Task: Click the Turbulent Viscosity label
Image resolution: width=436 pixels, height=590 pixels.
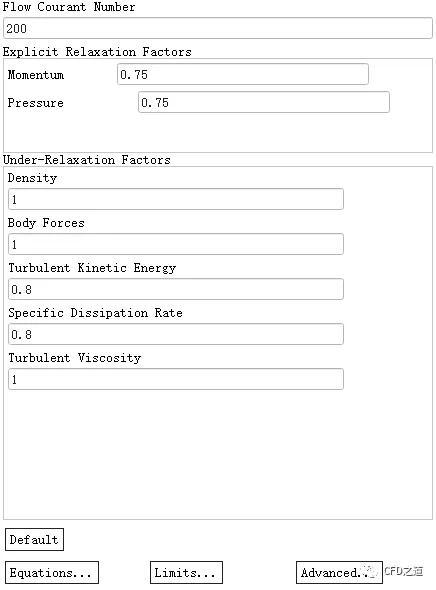Action: pyautogui.click(x=74, y=357)
